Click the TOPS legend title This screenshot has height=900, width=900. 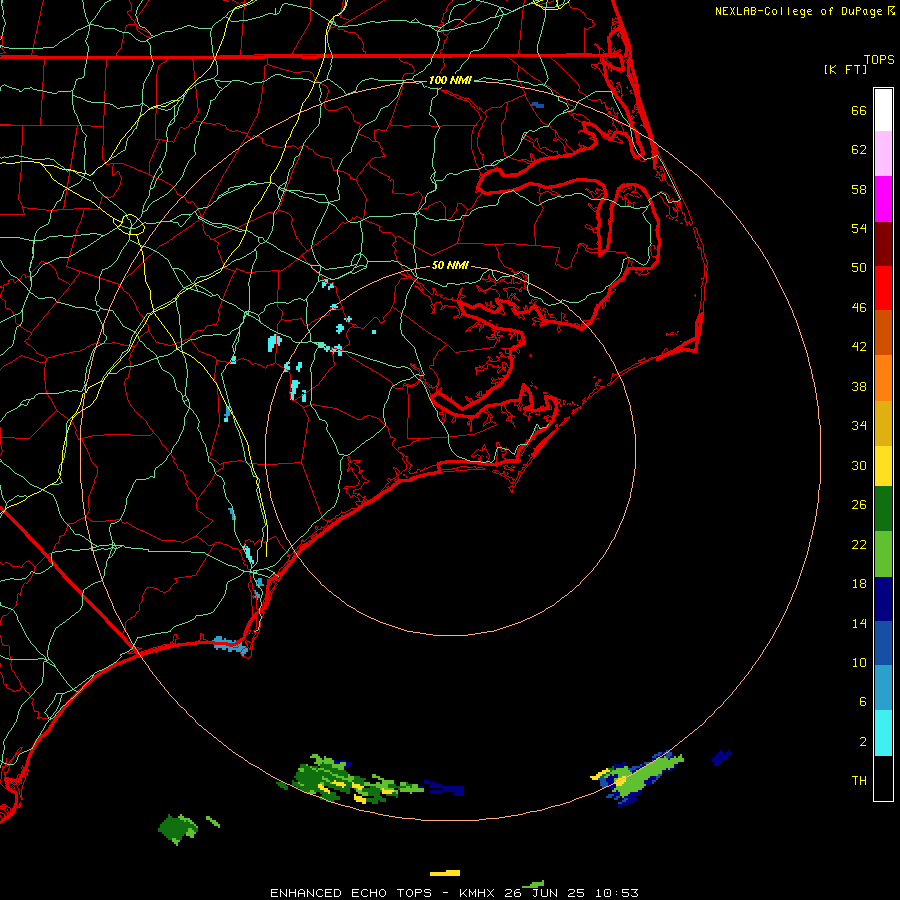point(879,59)
